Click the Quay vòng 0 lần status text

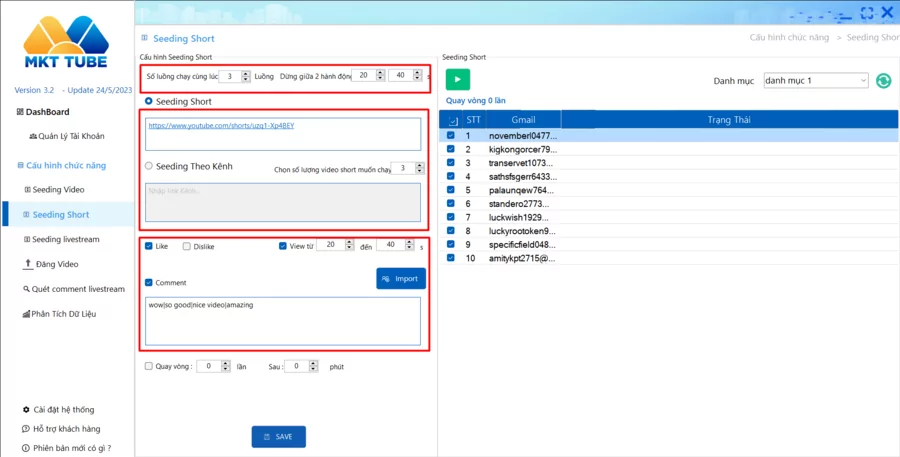475,100
